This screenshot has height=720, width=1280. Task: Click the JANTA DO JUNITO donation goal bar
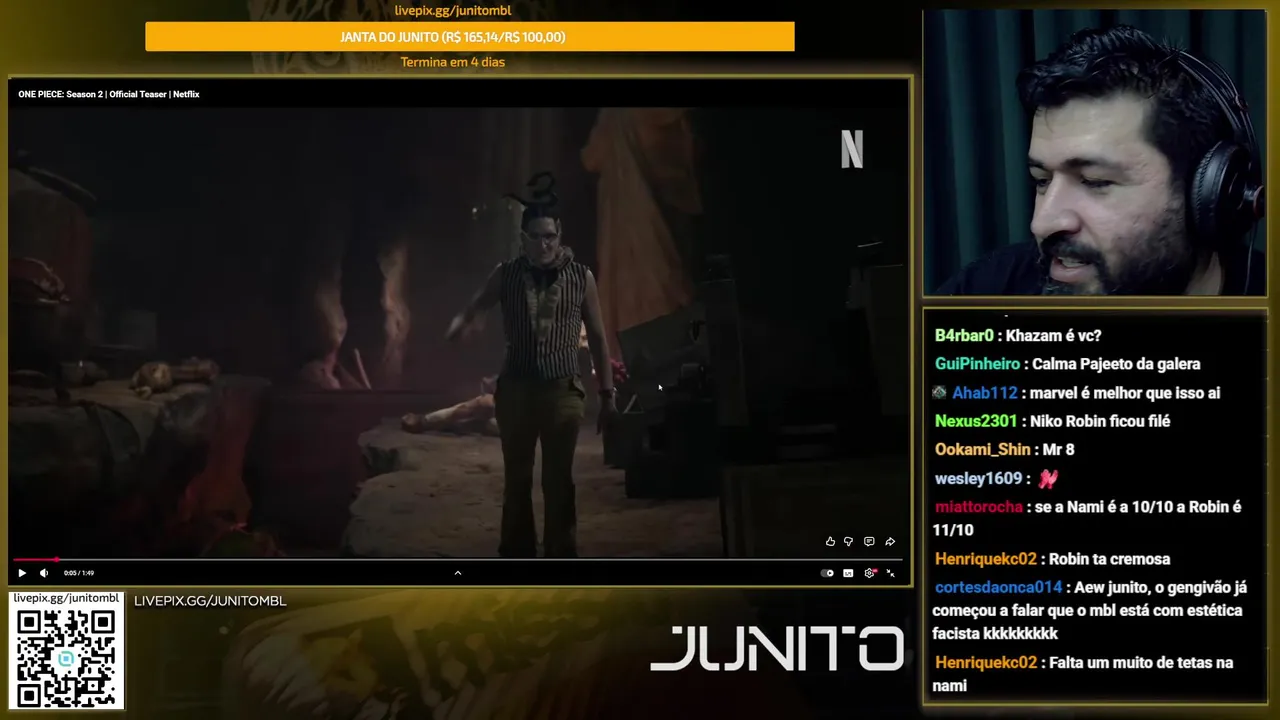click(470, 37)
